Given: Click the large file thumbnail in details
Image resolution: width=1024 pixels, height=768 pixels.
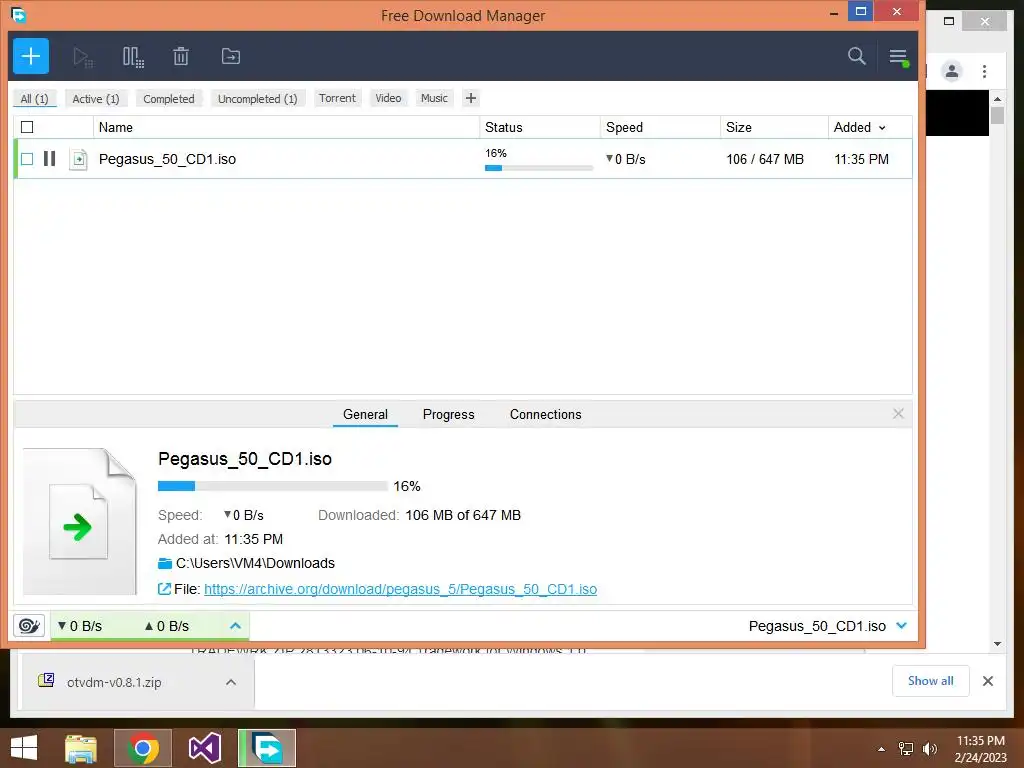Looking at the screenshot, I should click(80, 521).
